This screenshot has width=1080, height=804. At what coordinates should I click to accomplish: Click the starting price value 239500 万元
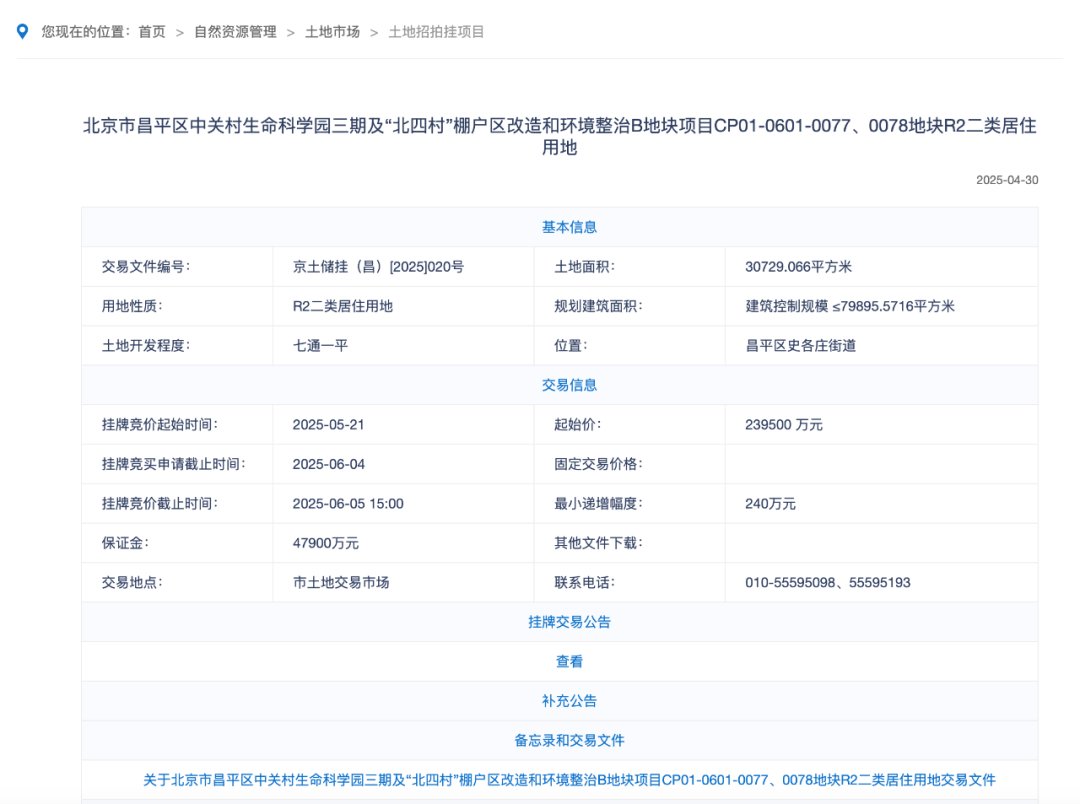[783, 424]
